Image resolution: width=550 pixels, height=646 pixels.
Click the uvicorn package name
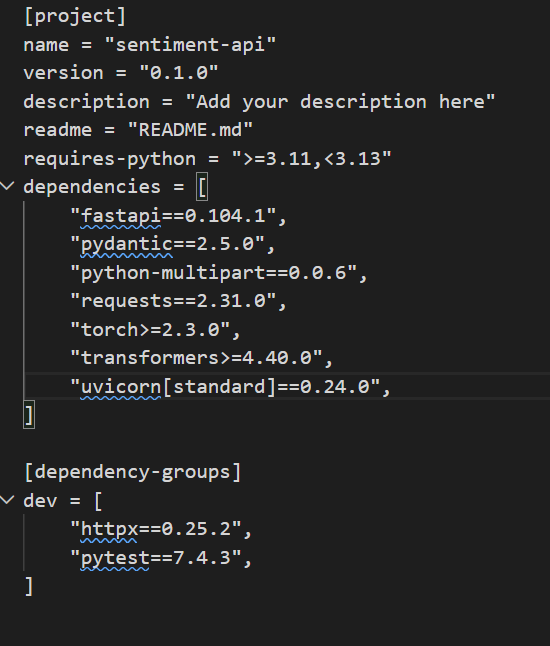[x=121, y=387]
